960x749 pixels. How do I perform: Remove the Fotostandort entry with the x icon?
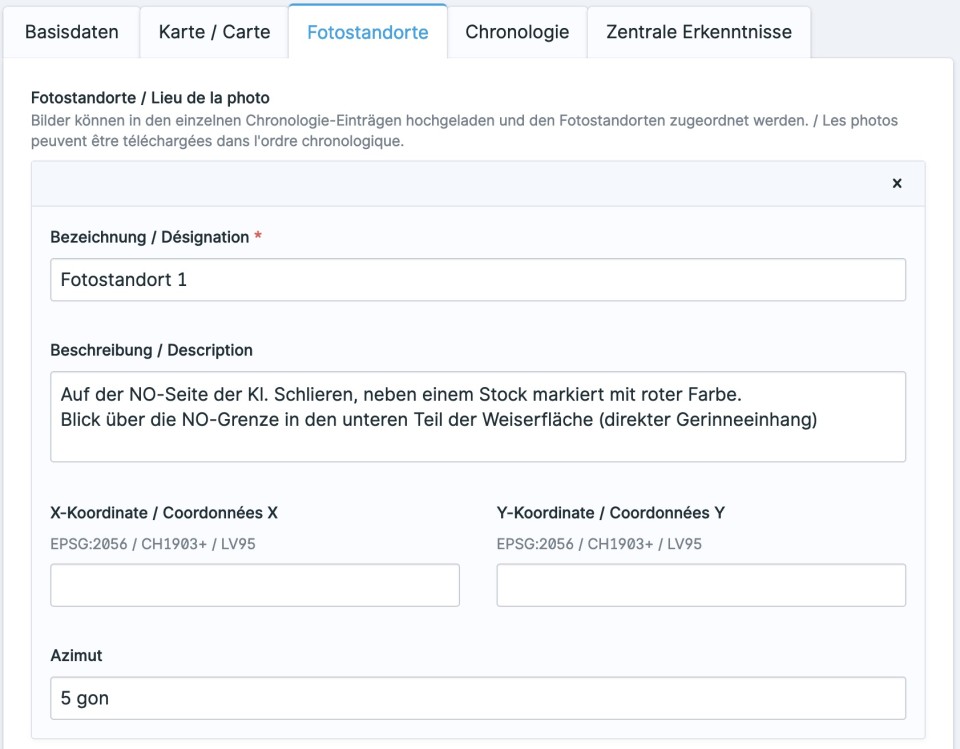click(896, 184)
